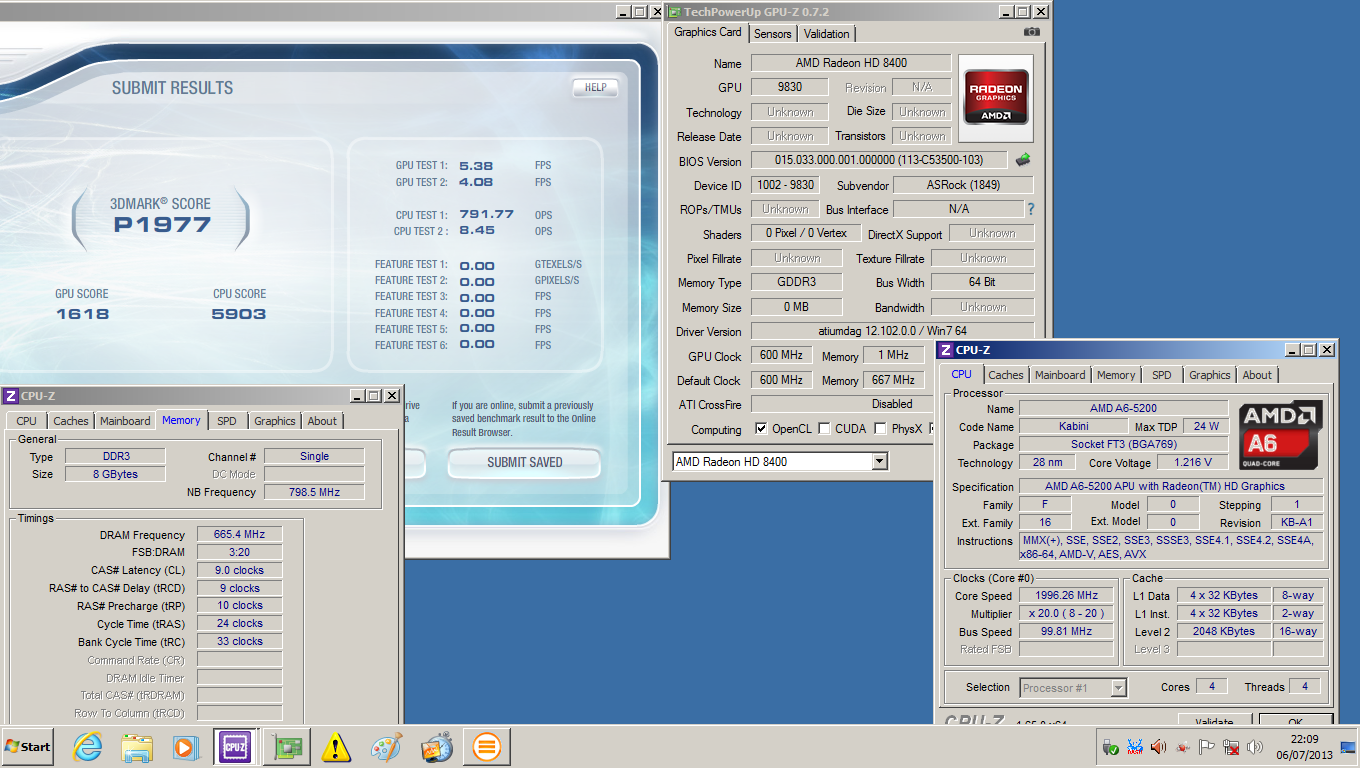Click the photo stopwatch taskbar icon
Viewport: 1360px width, 768px height.
tap(436, 747)
